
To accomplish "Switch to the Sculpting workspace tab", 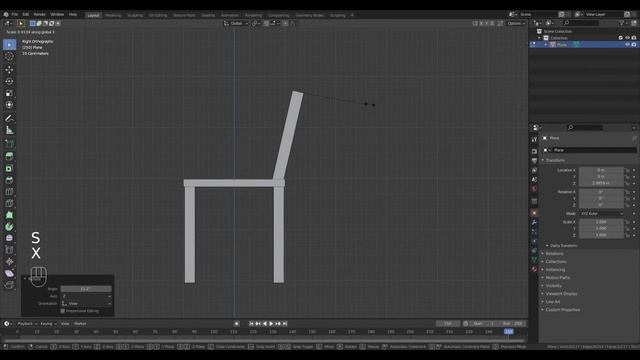I will 135,15.
